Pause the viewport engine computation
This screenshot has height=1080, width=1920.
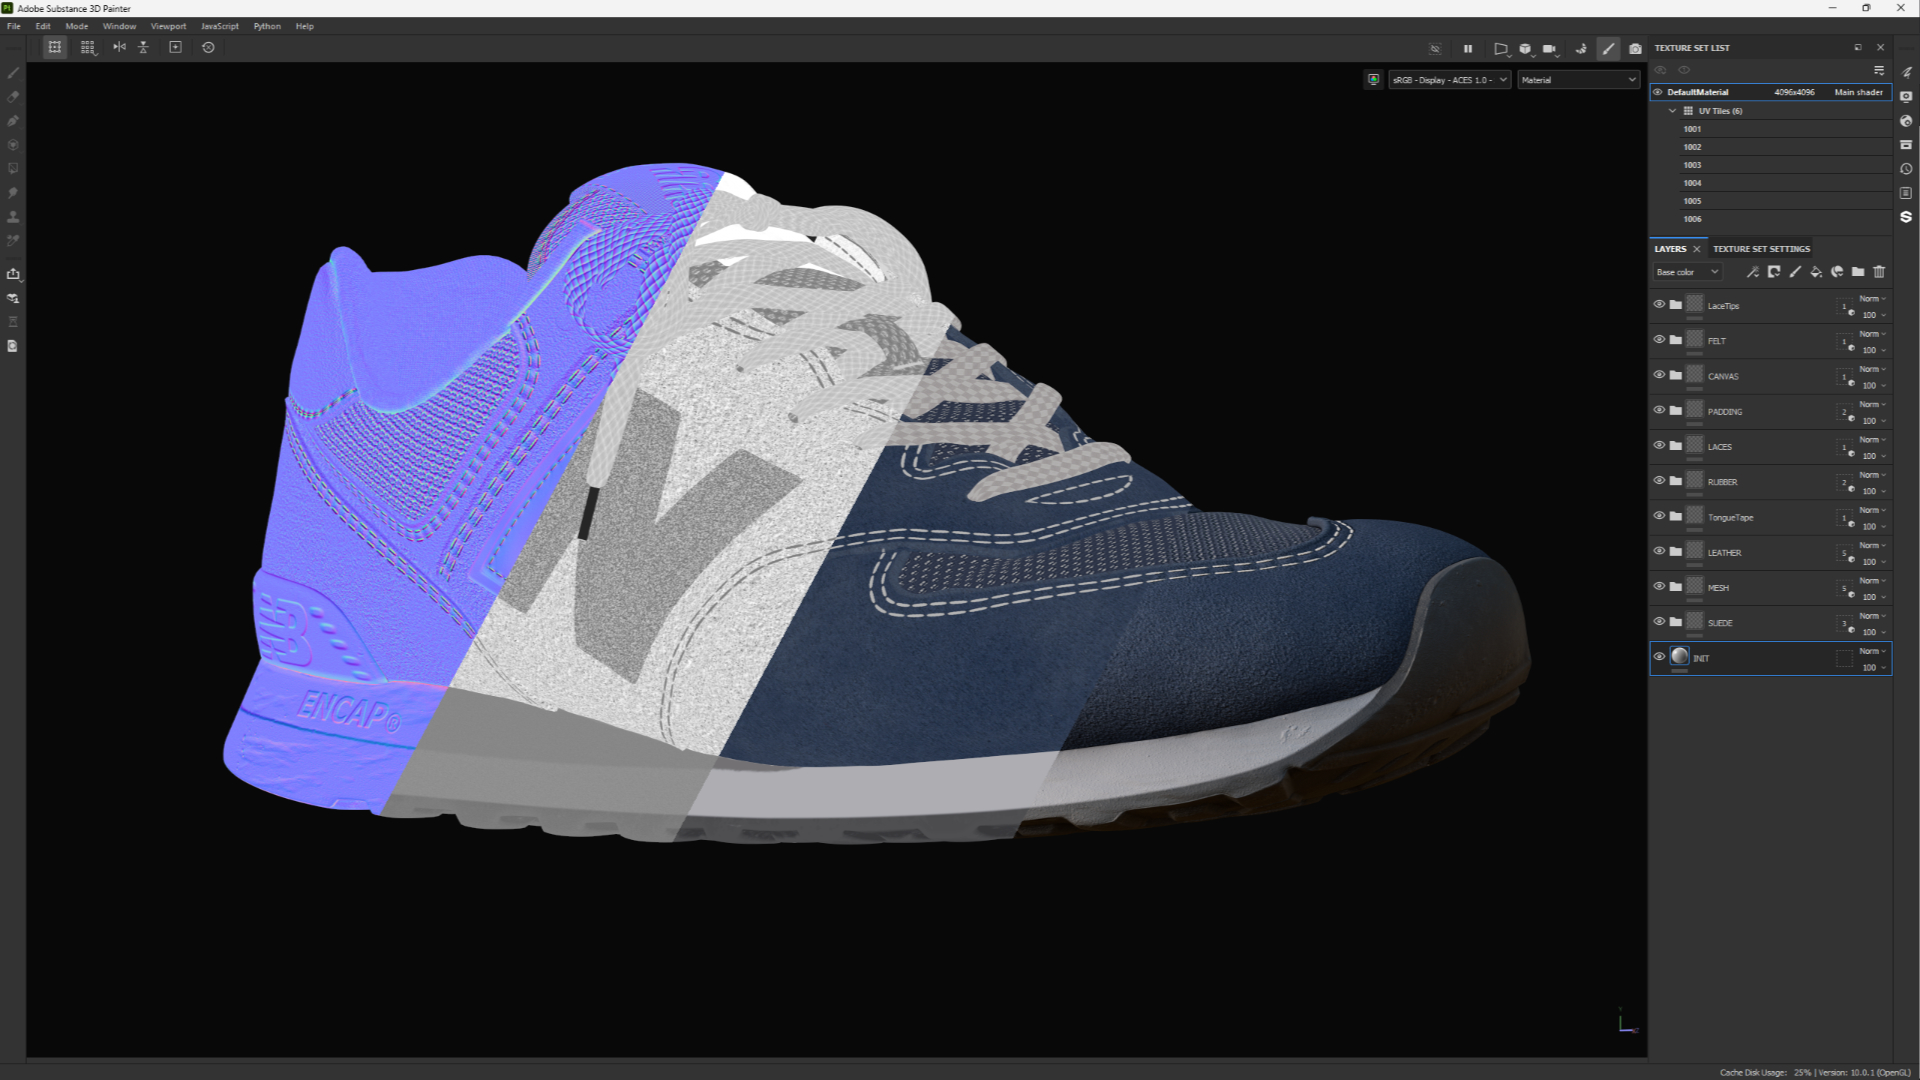(1468, 48)
